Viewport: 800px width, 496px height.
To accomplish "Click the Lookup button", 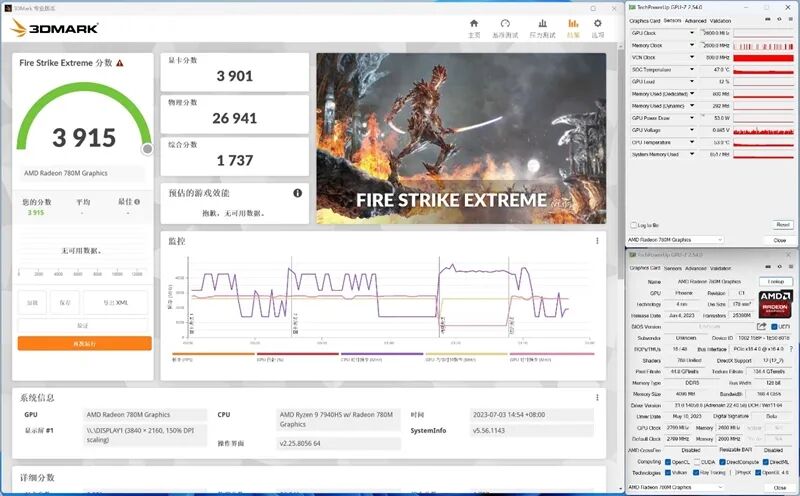I will [x=776, y=282].
